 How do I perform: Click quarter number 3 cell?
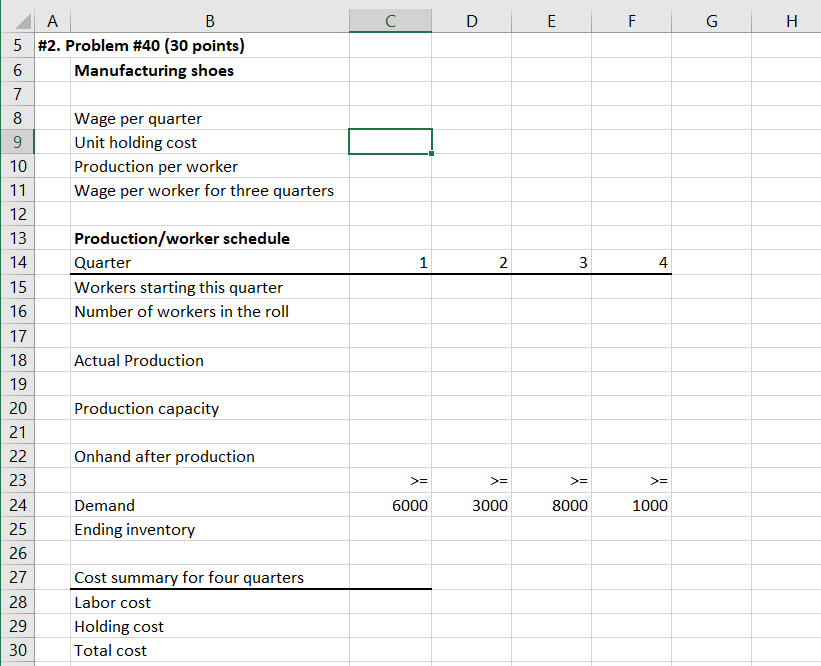(551, 262)
